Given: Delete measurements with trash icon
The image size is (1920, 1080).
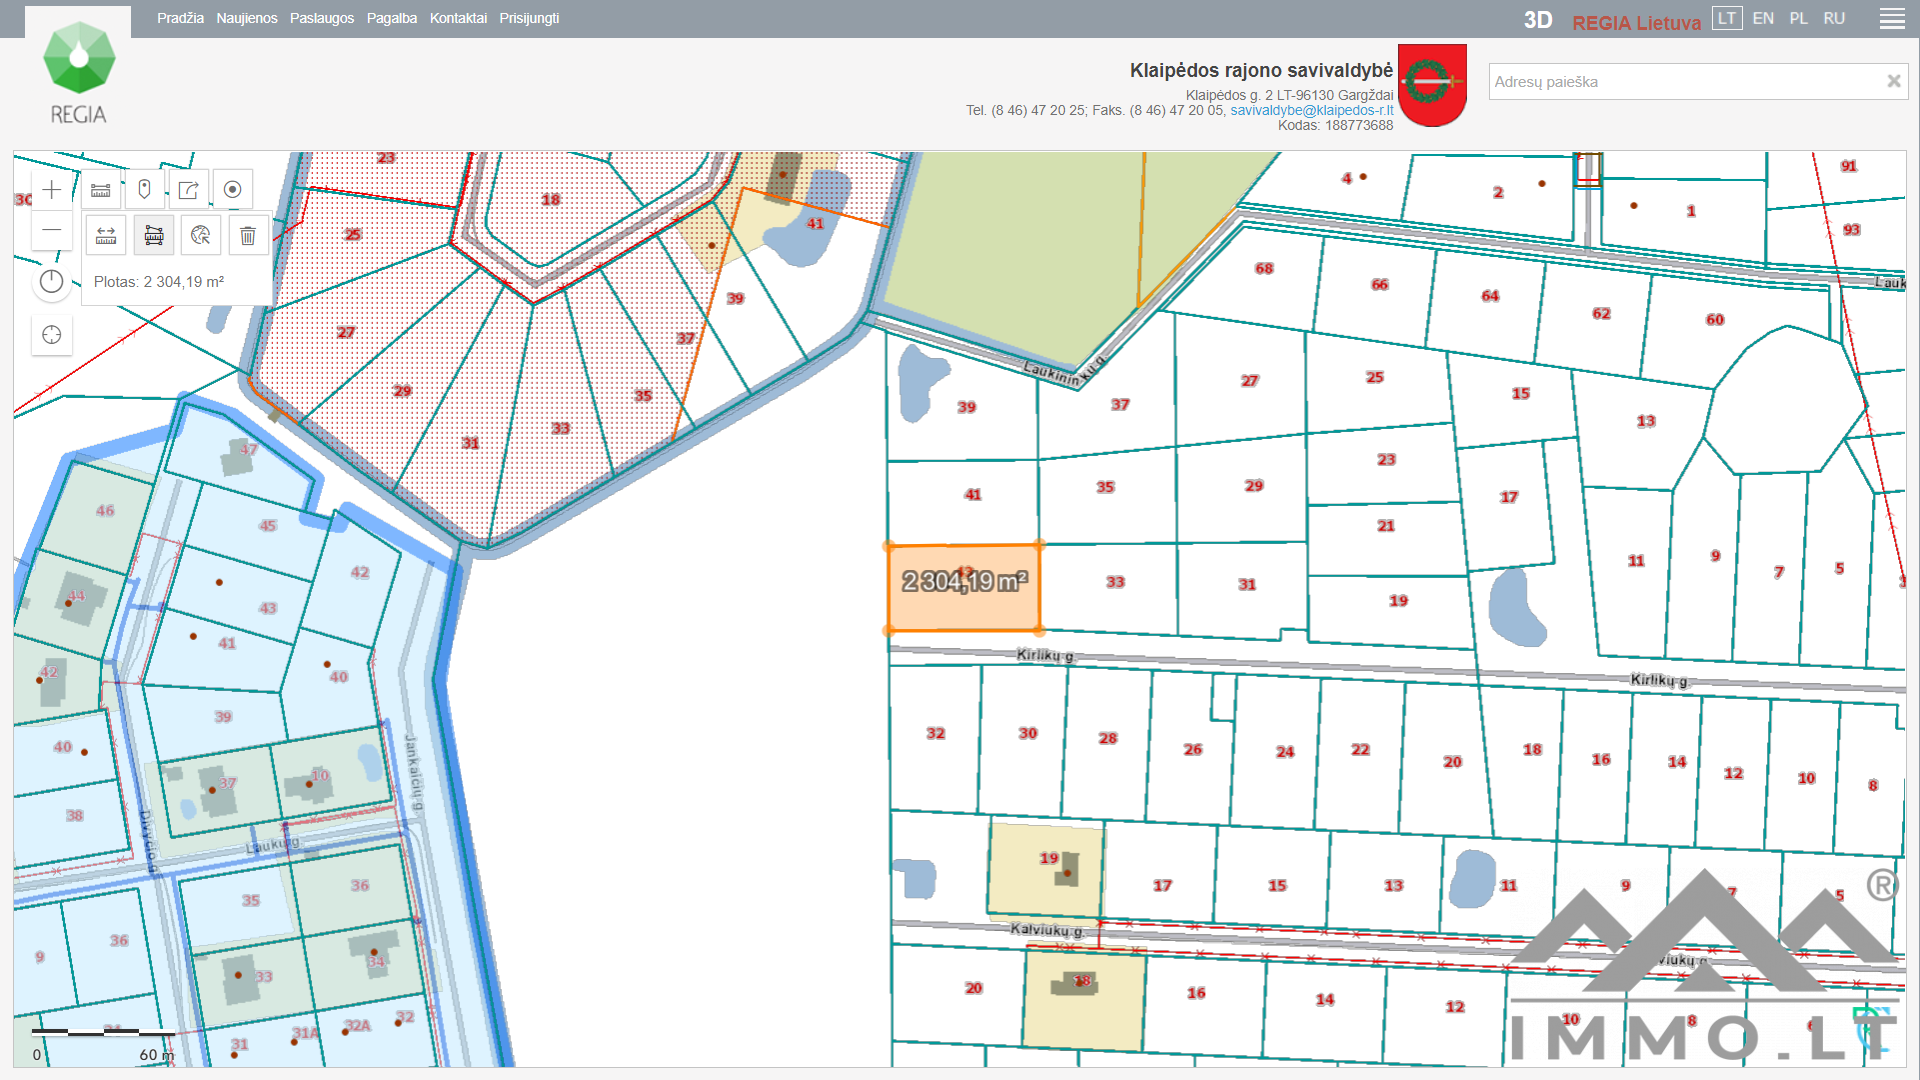Looking at the screenshot, I should pos(248,236).
